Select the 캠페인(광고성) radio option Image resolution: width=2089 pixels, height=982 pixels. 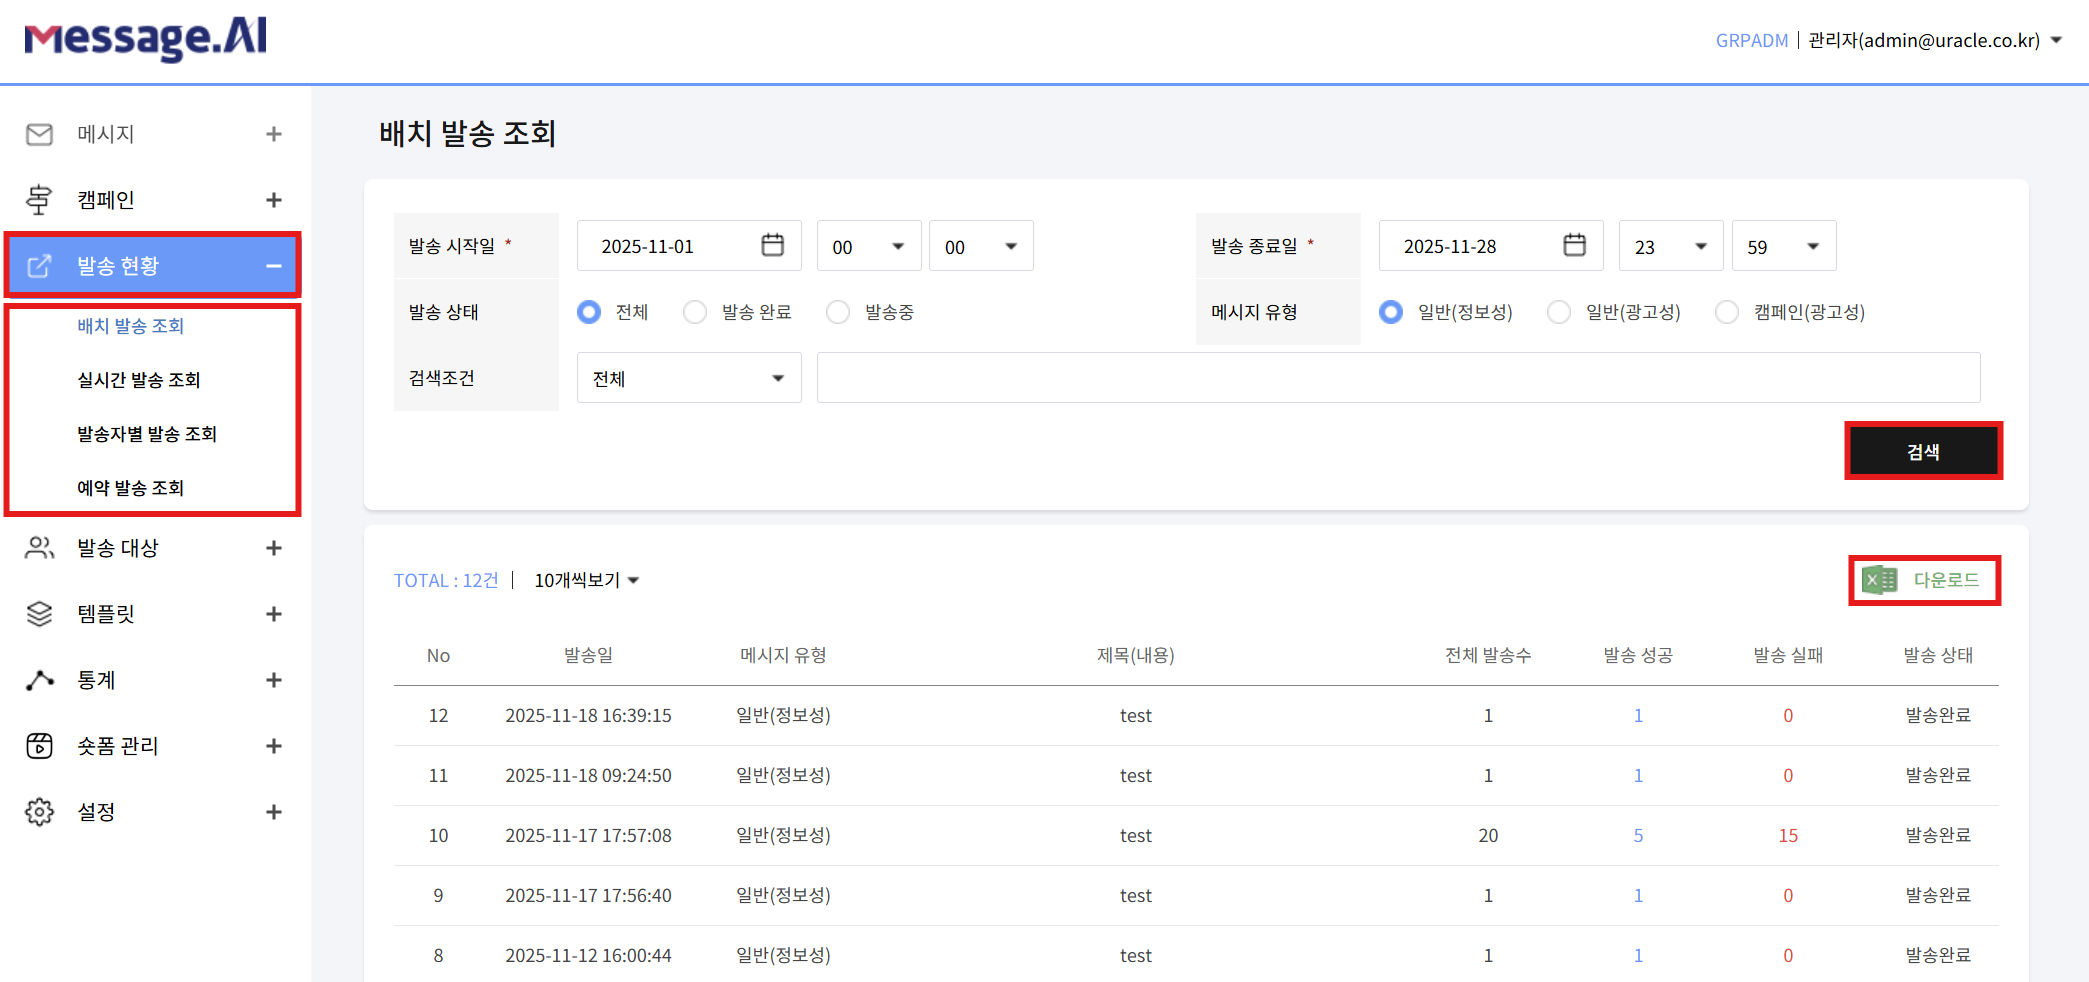[1727, 311]
